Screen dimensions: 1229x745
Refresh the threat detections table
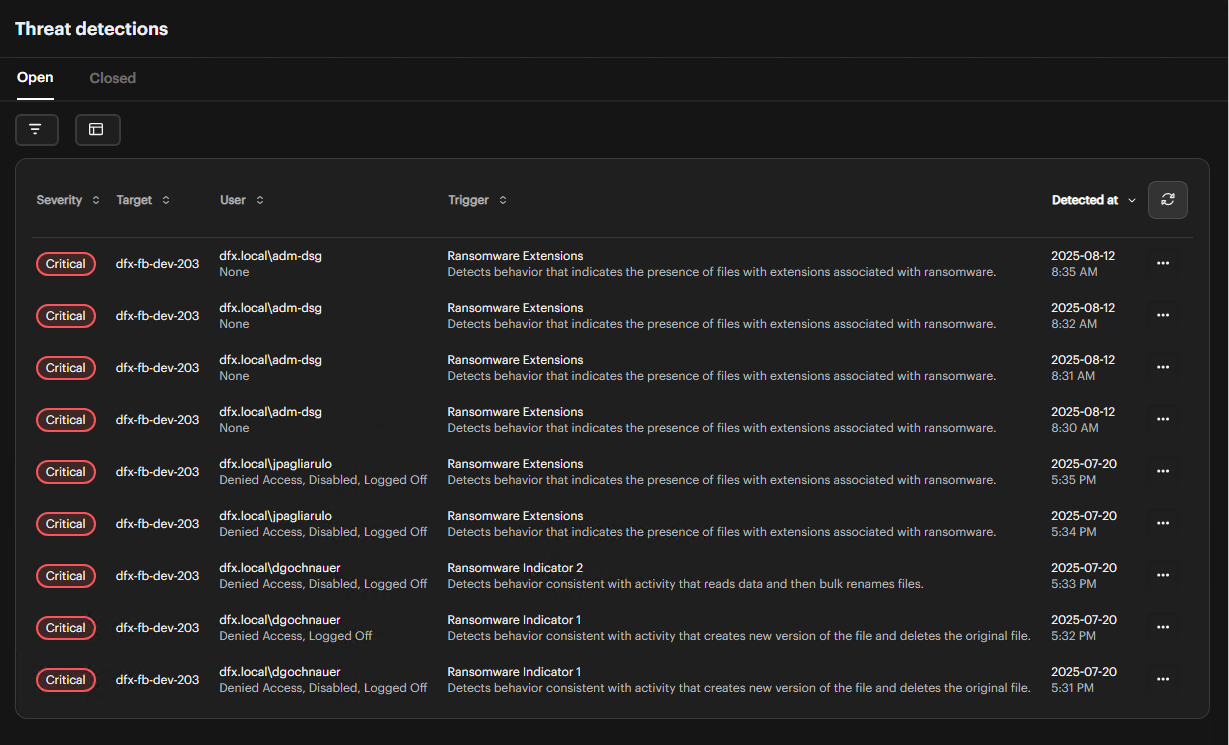click(x=1167, y=200)
